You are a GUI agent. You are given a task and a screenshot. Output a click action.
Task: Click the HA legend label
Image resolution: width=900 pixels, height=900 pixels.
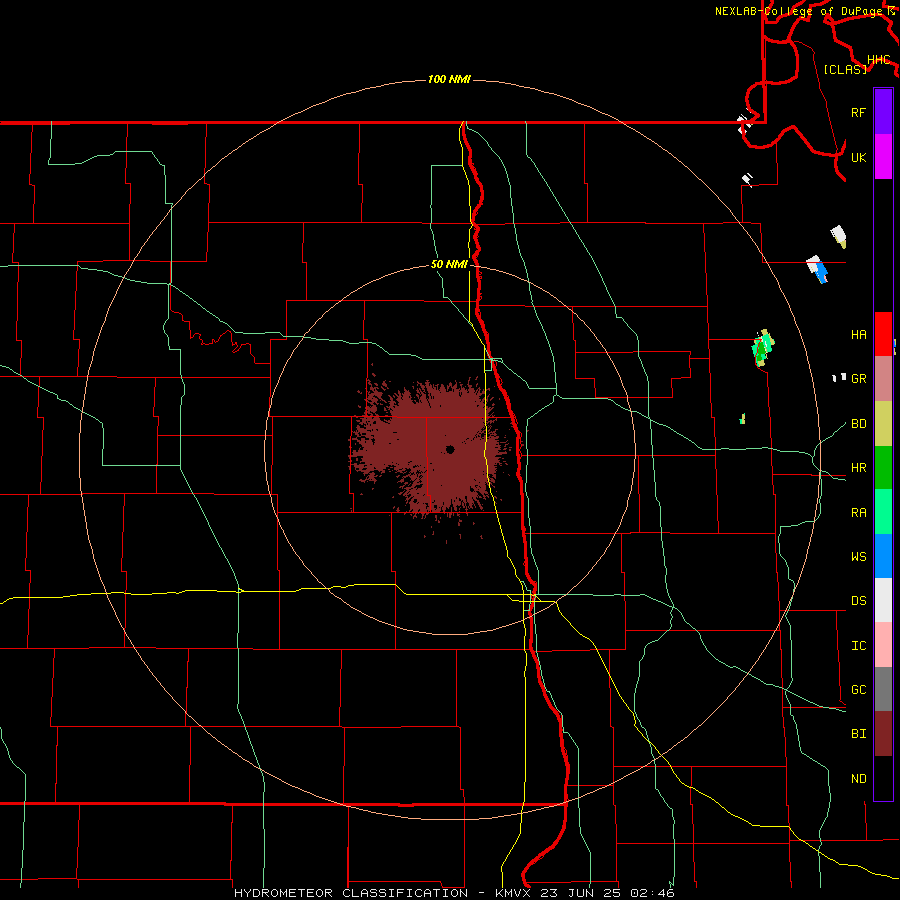click(858, 334)
